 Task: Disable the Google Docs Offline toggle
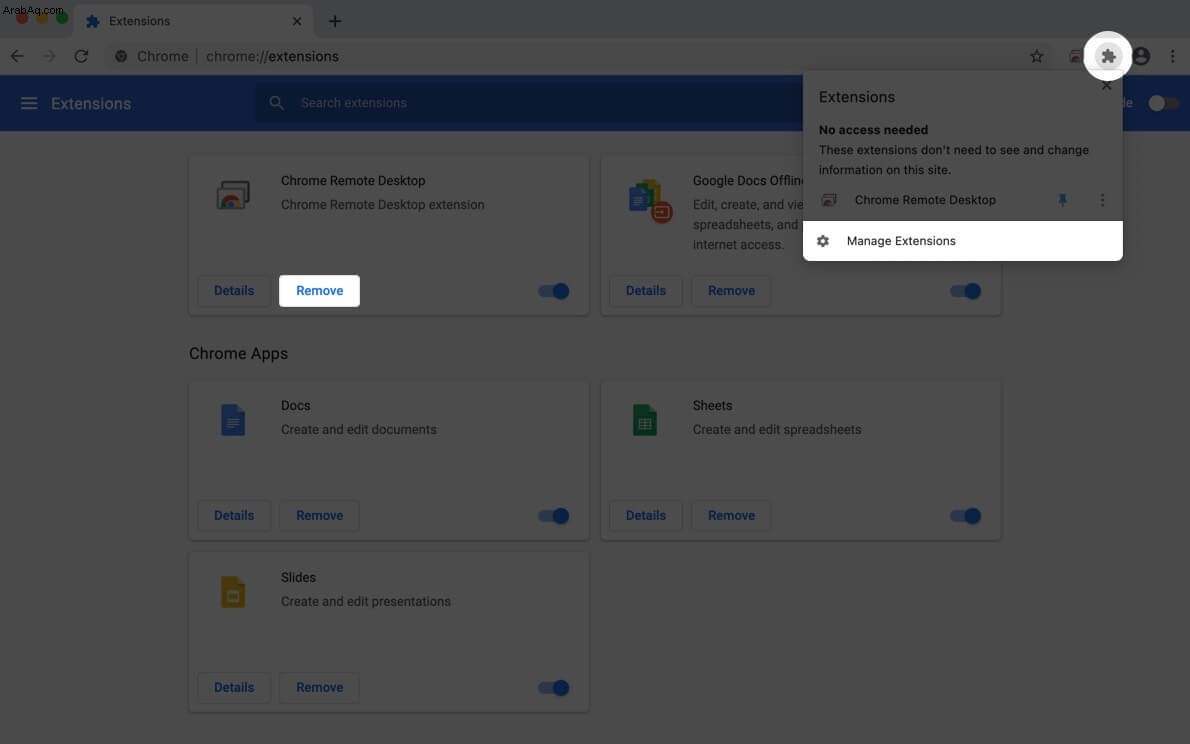click(966, 291)
